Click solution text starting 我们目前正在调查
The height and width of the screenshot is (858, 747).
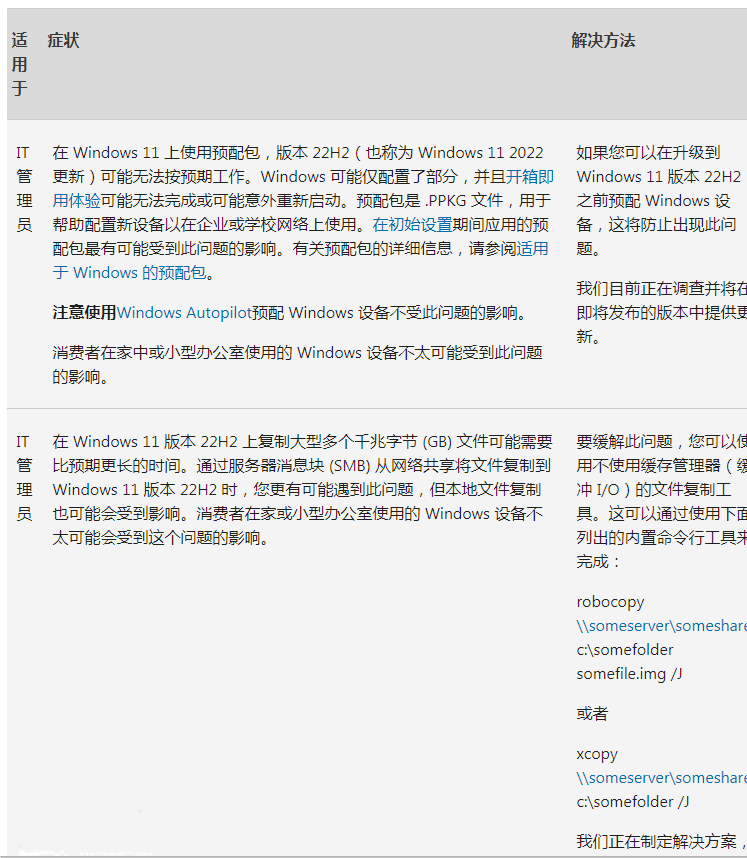pyautogui.click(x=662, y=312)
